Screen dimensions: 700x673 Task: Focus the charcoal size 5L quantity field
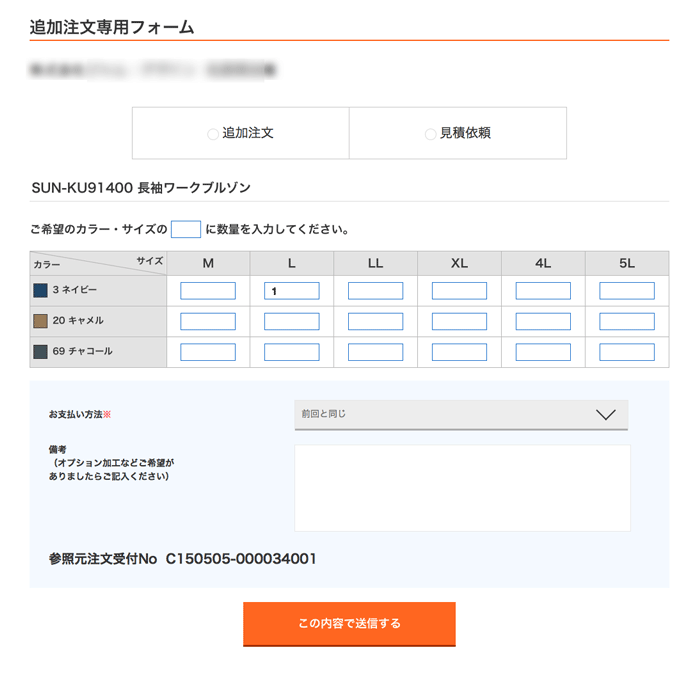click(627, 352)
